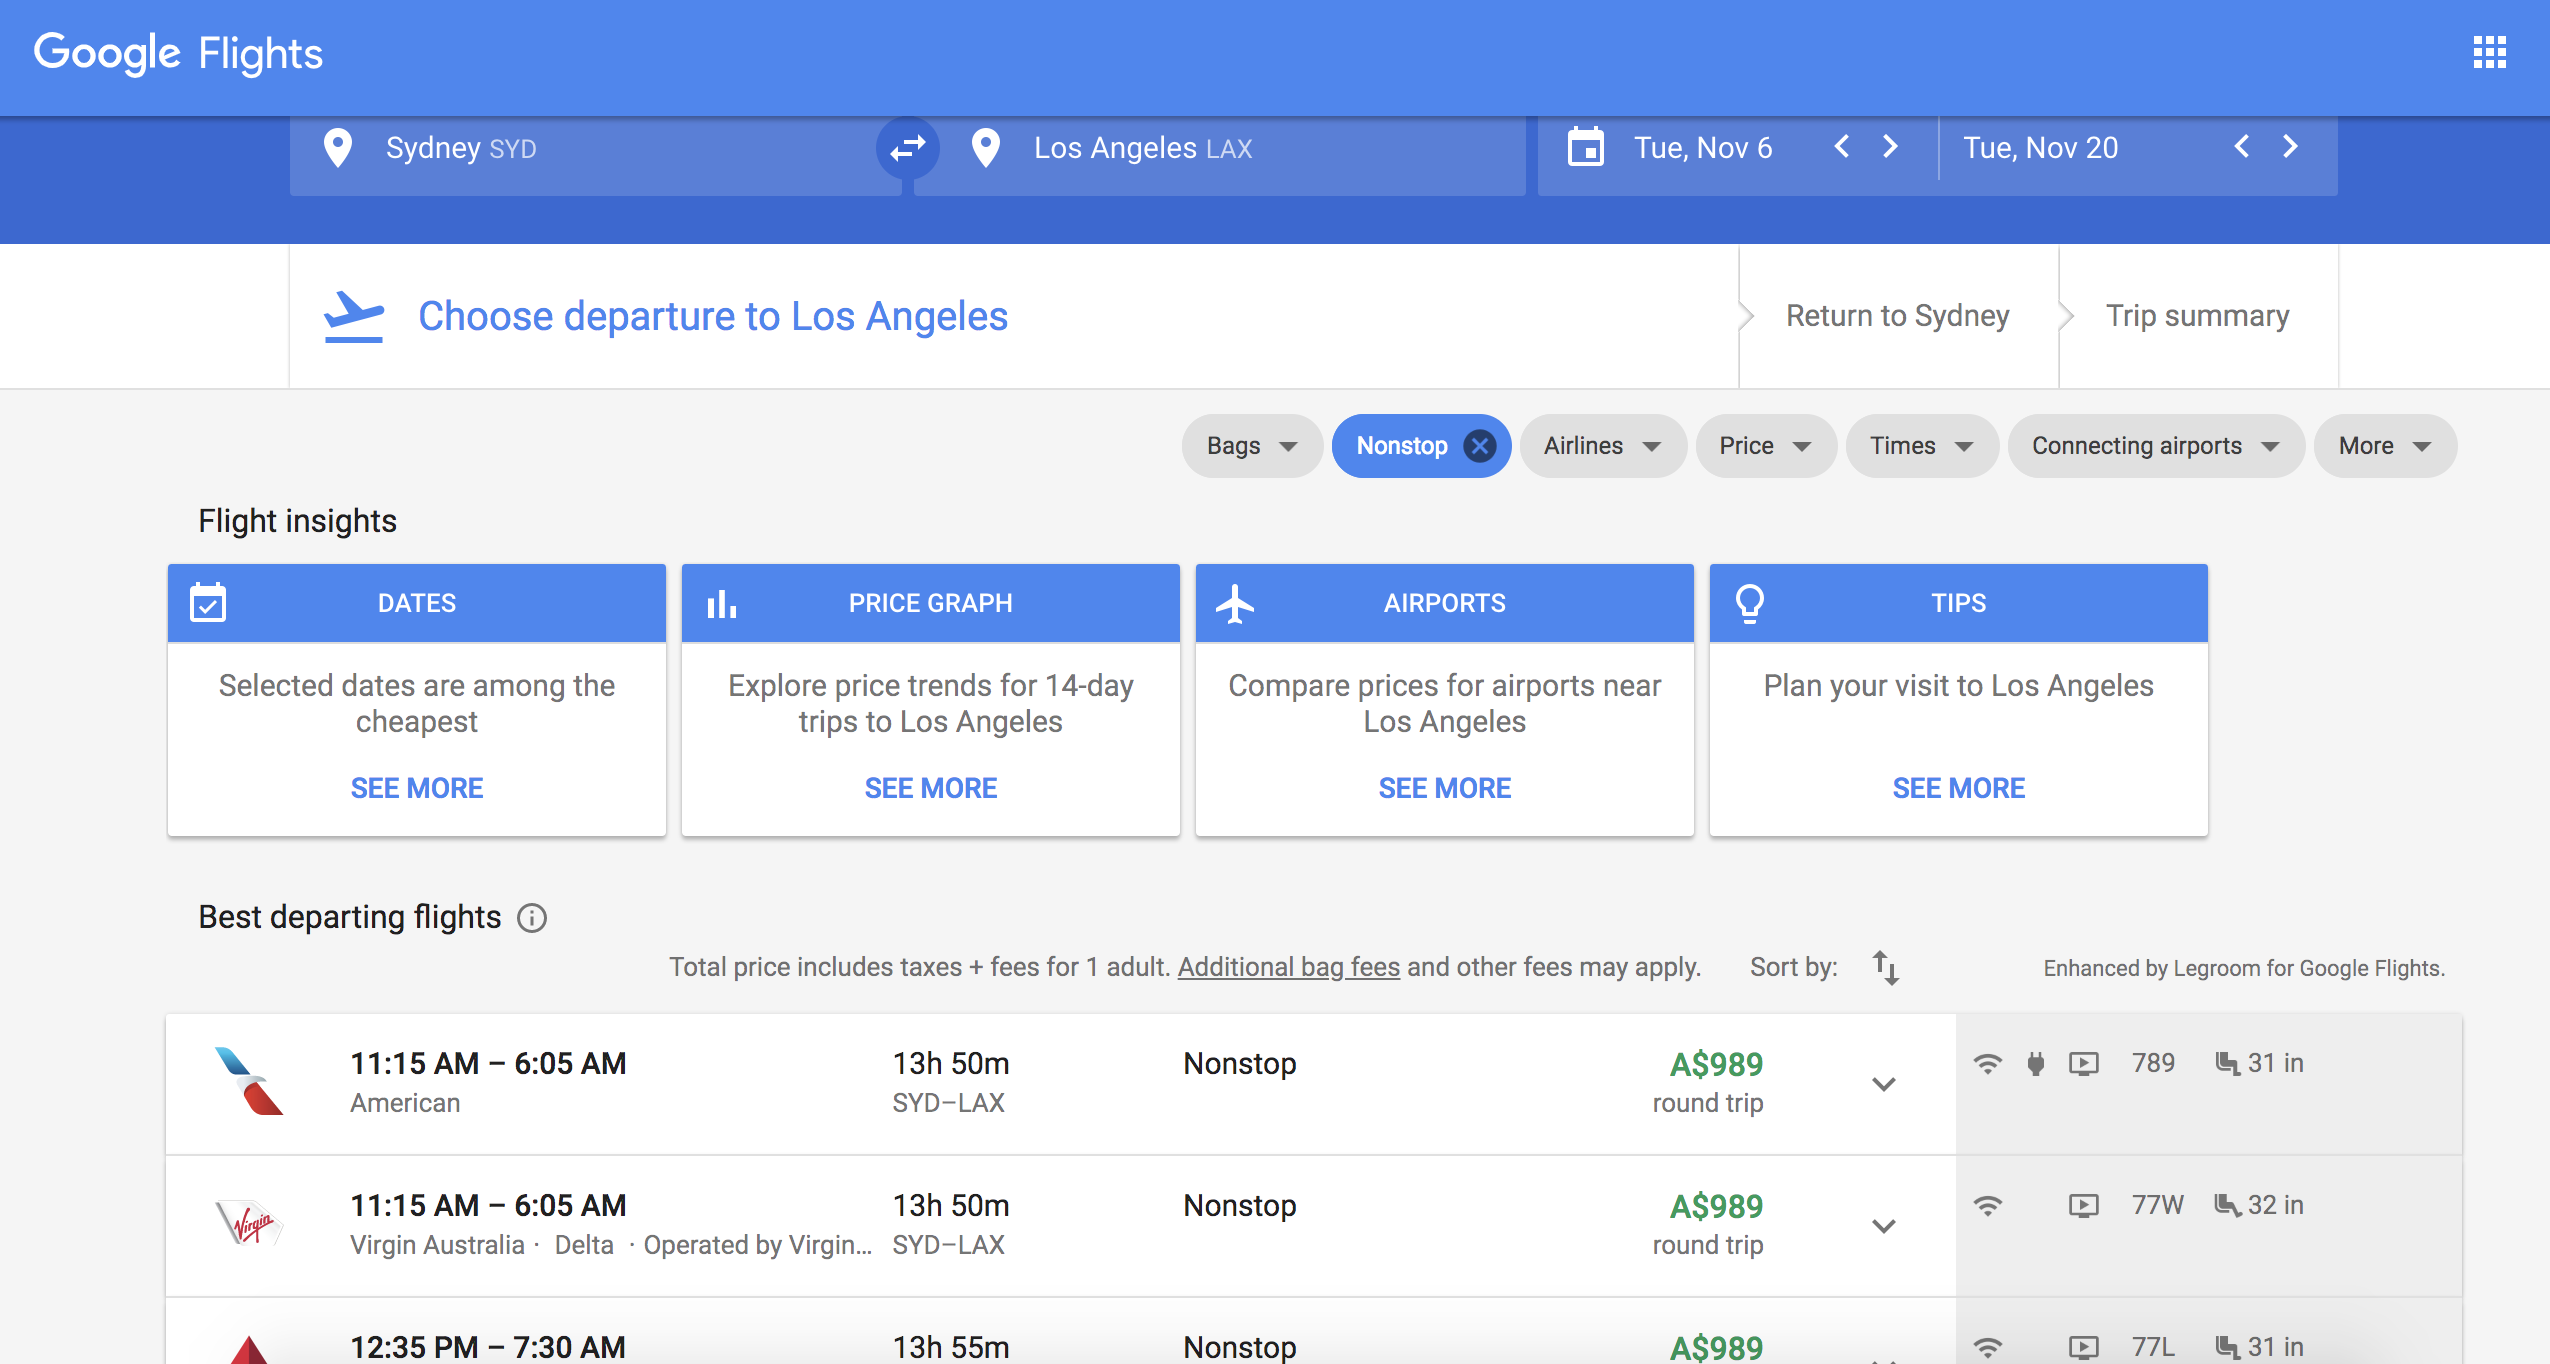This screenshot has height=1364, width=2550.
Task: Switch to Trip summary step
Action: pyautogui.click(x=2197, y=316)
